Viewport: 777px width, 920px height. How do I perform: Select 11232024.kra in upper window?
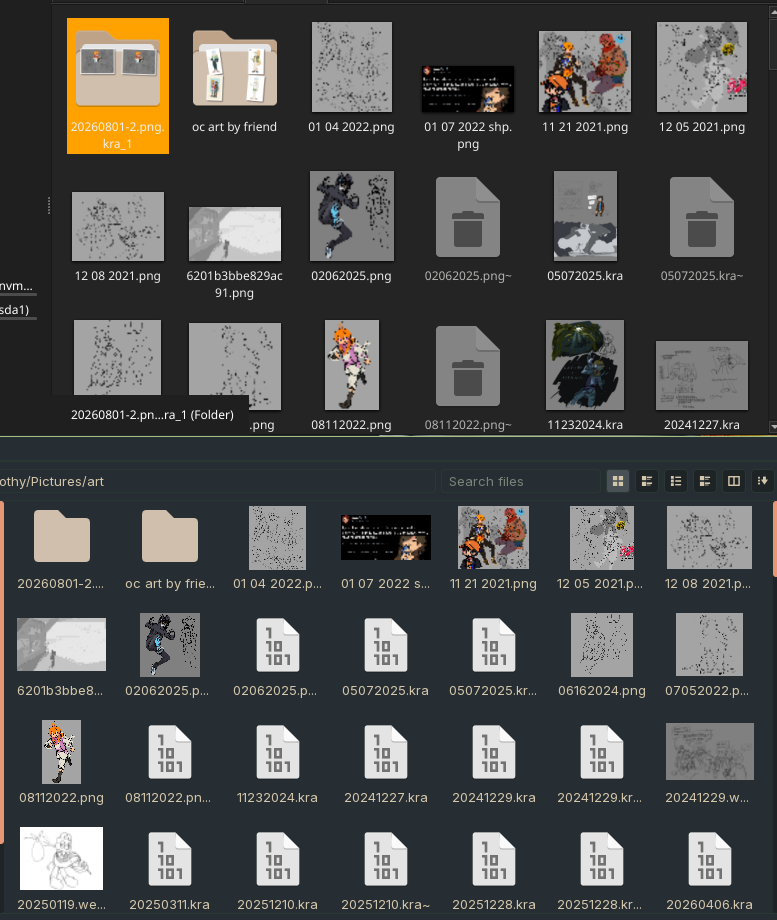[x=585, y=365]
